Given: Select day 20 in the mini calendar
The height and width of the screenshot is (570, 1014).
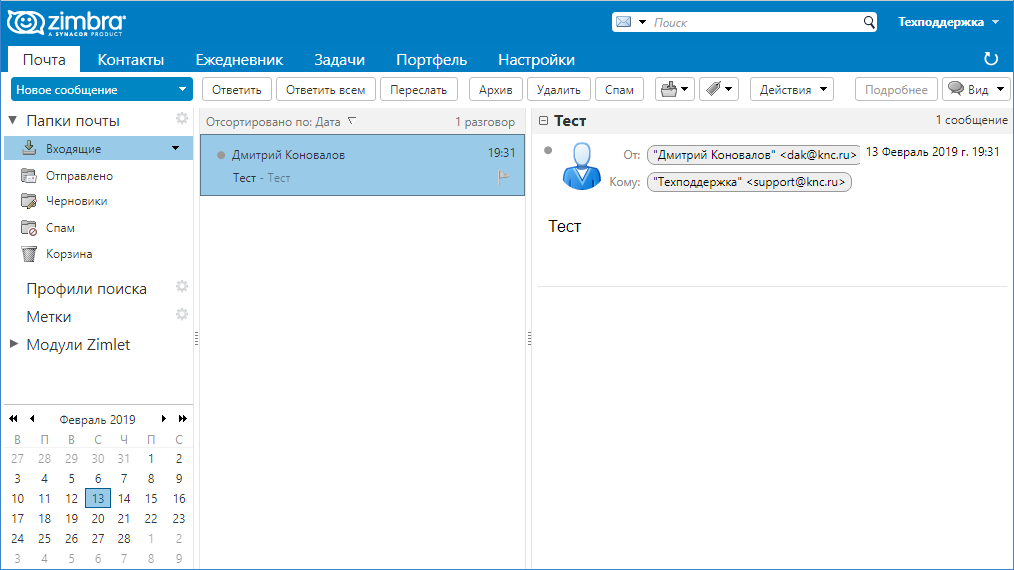Looking at the screenshot, I should pos(98,518).
